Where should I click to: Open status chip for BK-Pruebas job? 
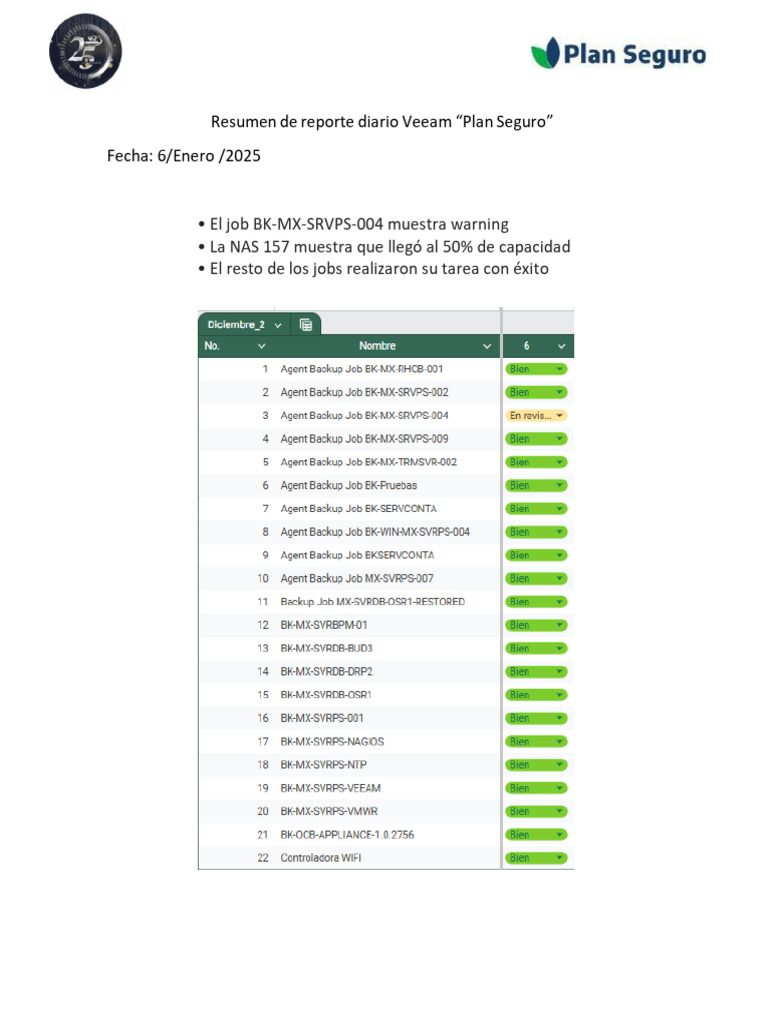click(537, 485)
